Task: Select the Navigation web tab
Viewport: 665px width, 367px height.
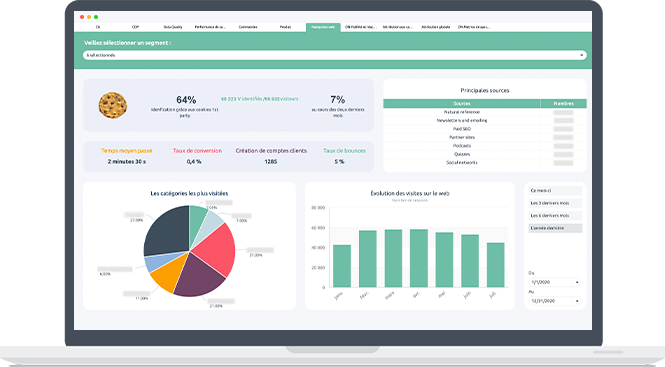Action: pyautogui.click(x=323, y=27)
